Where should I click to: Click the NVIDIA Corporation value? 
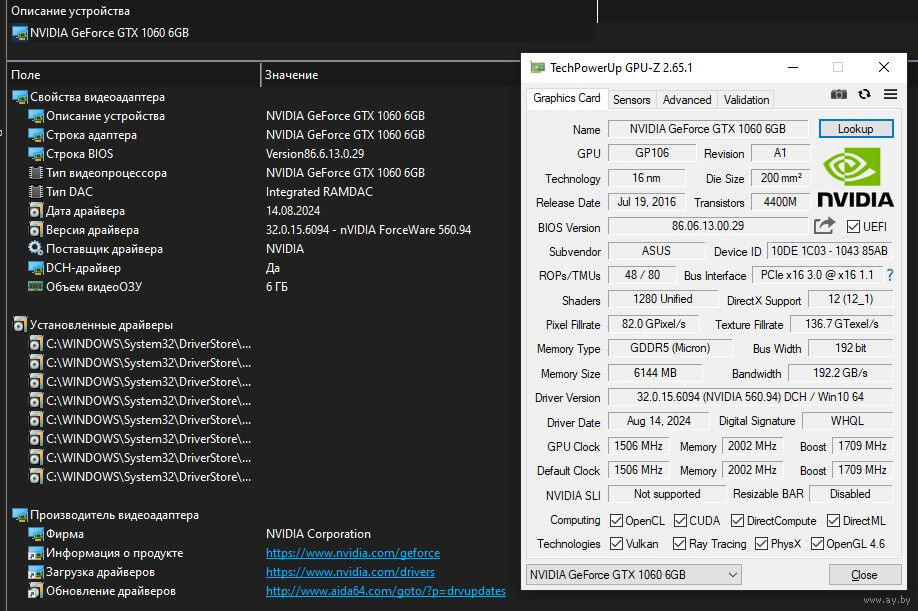click(318, 534)
